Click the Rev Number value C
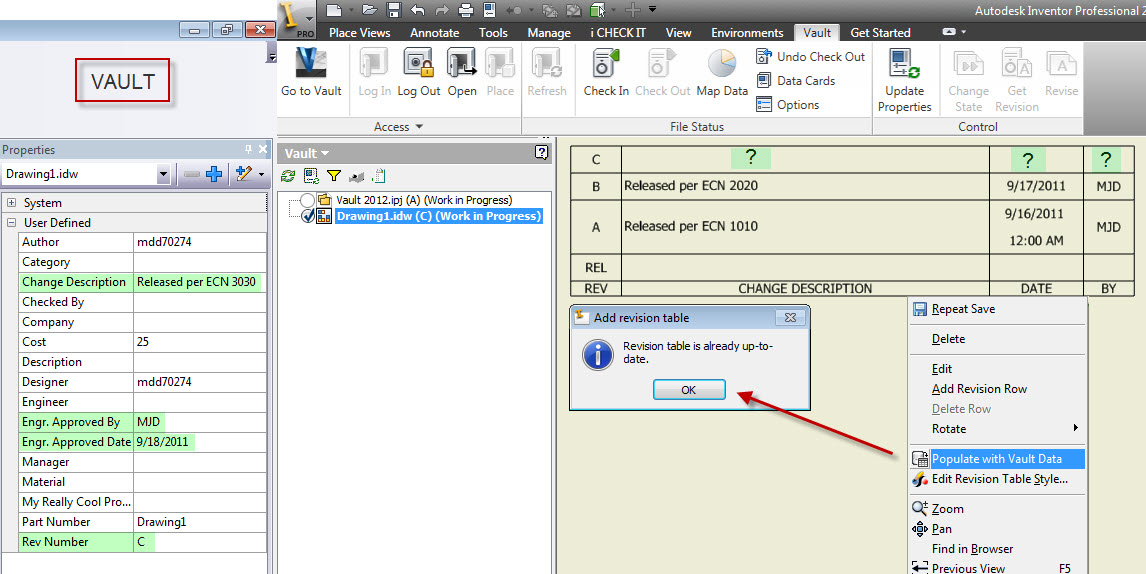Screen dimensions: 1146x574 (200, 542)
